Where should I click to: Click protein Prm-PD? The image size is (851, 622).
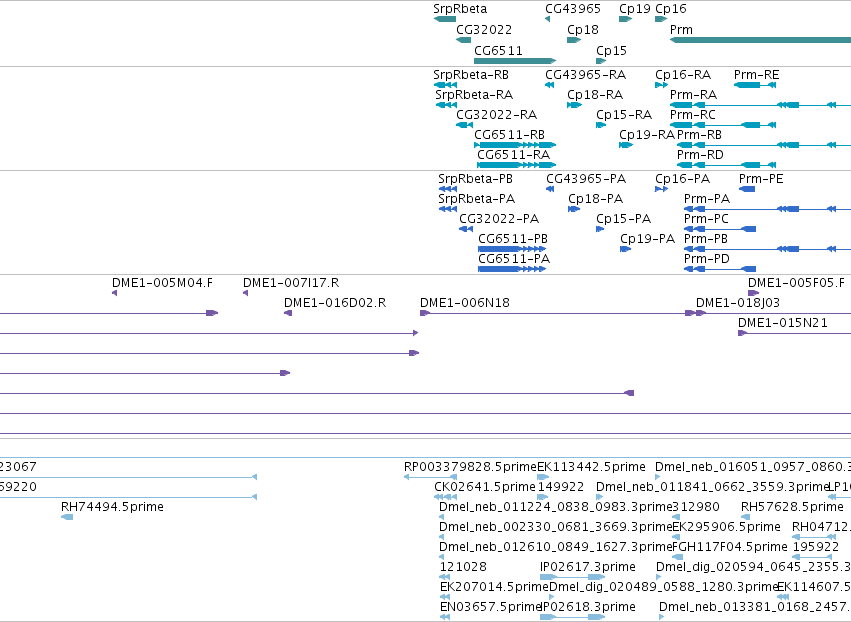(x=720, y=269)
